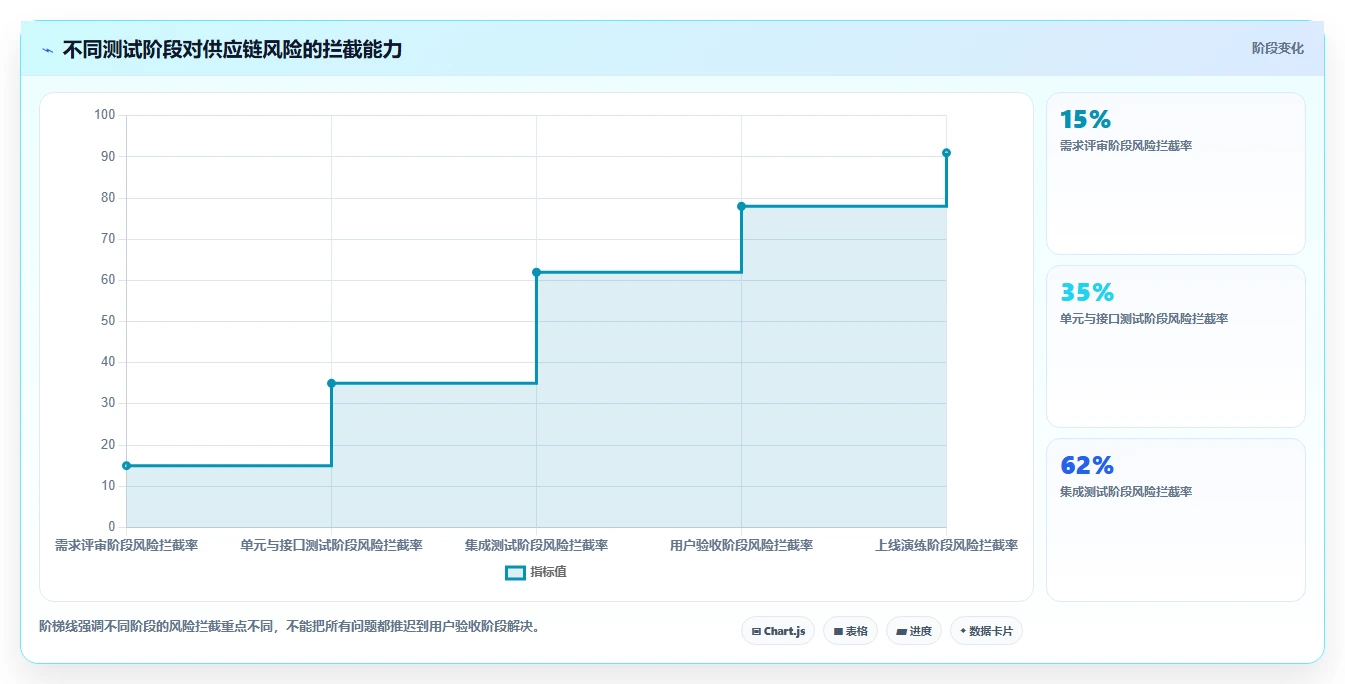Click data point for 集成测试阶段风险拦截率
This screenshot has height=684, width=1345.
(536, 272)
